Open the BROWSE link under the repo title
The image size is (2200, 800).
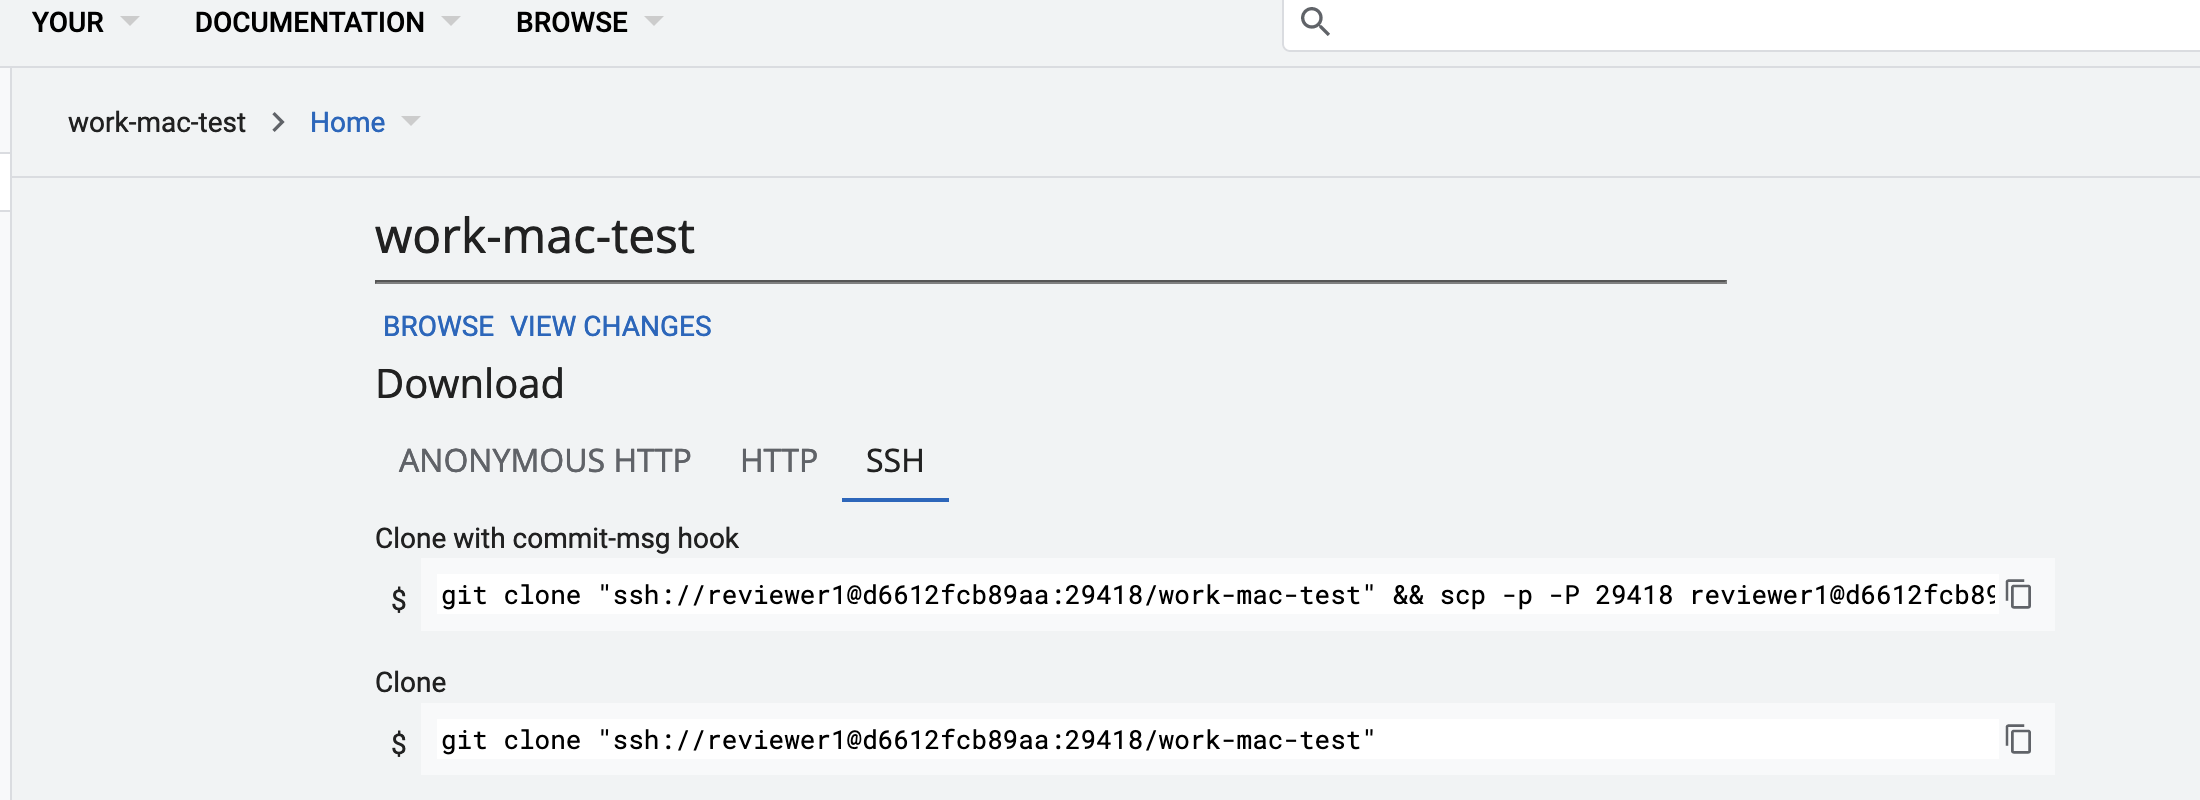point(438,326)
